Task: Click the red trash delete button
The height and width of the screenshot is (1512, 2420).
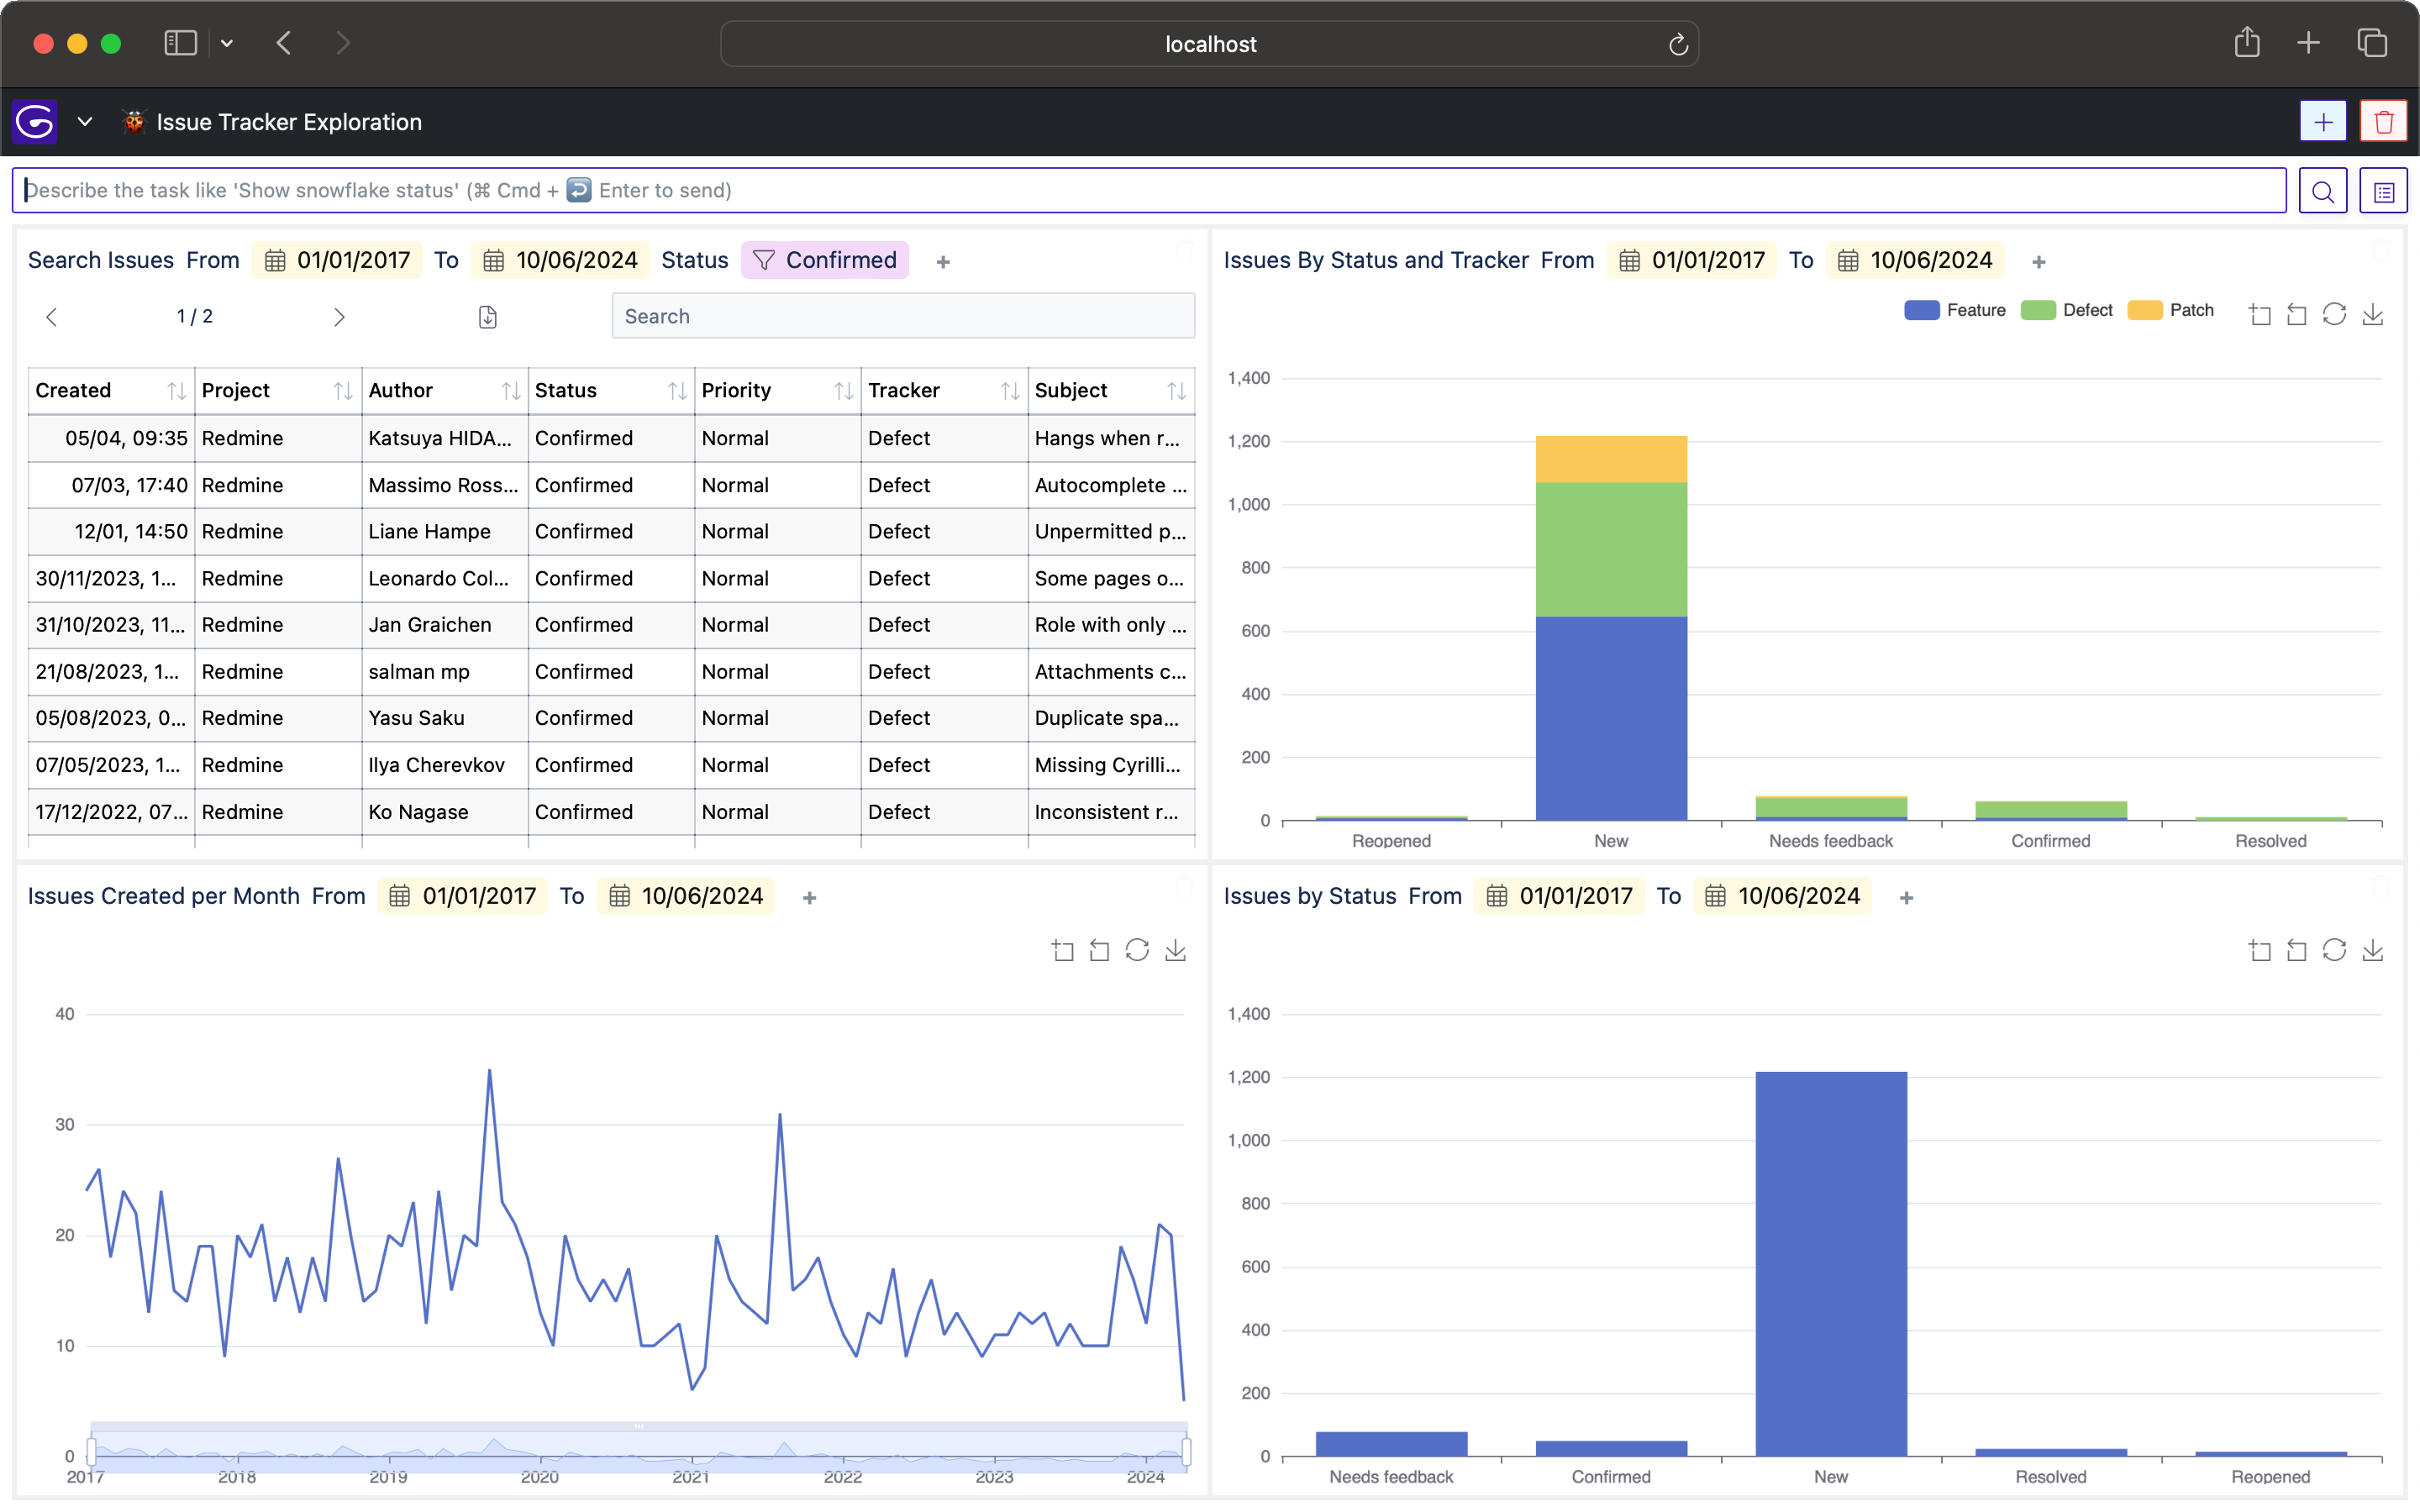Action: [x=2383, y=122]
